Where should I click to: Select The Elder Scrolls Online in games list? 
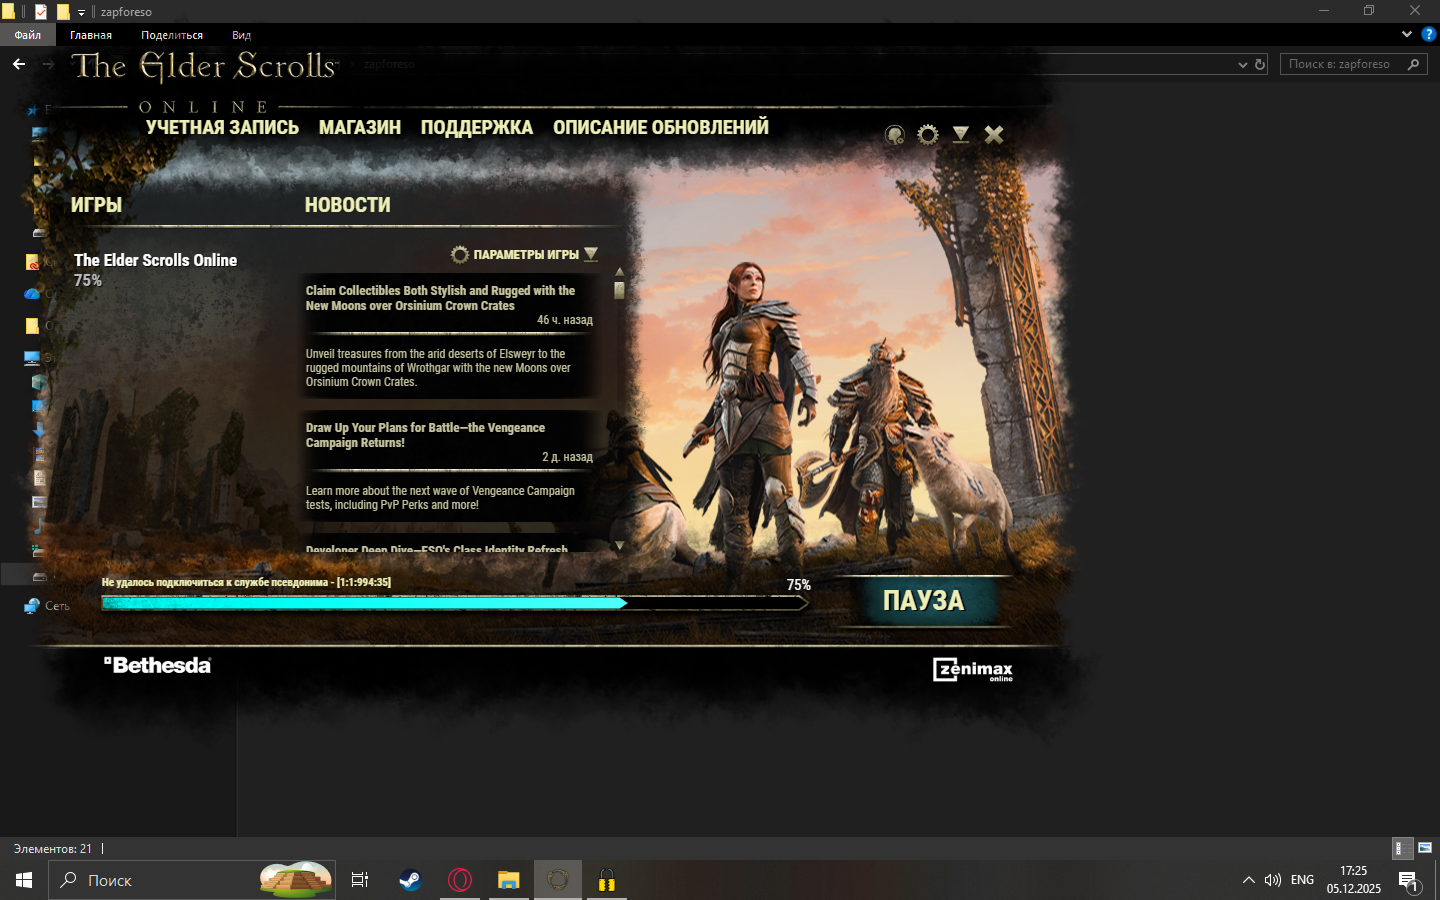(x=155, y=260)
